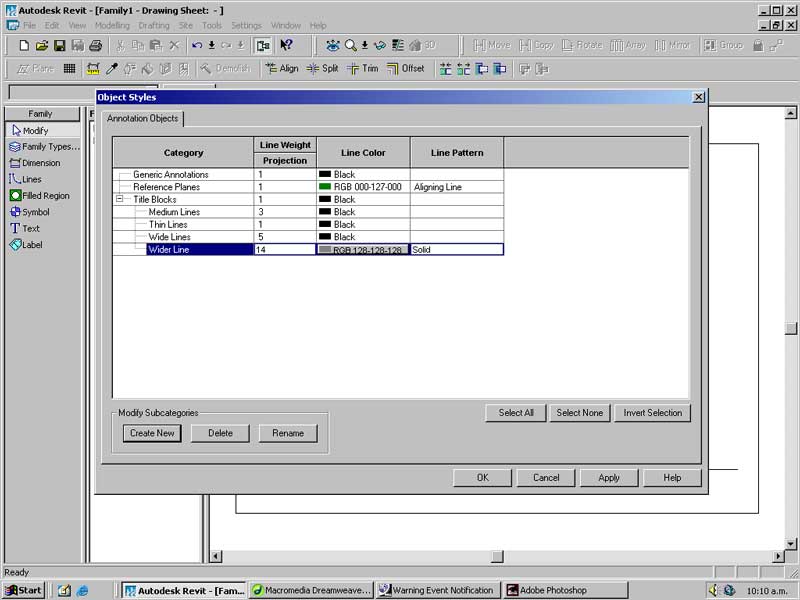Open the File menu
The image size is (800, 600).
coord(30,25)
